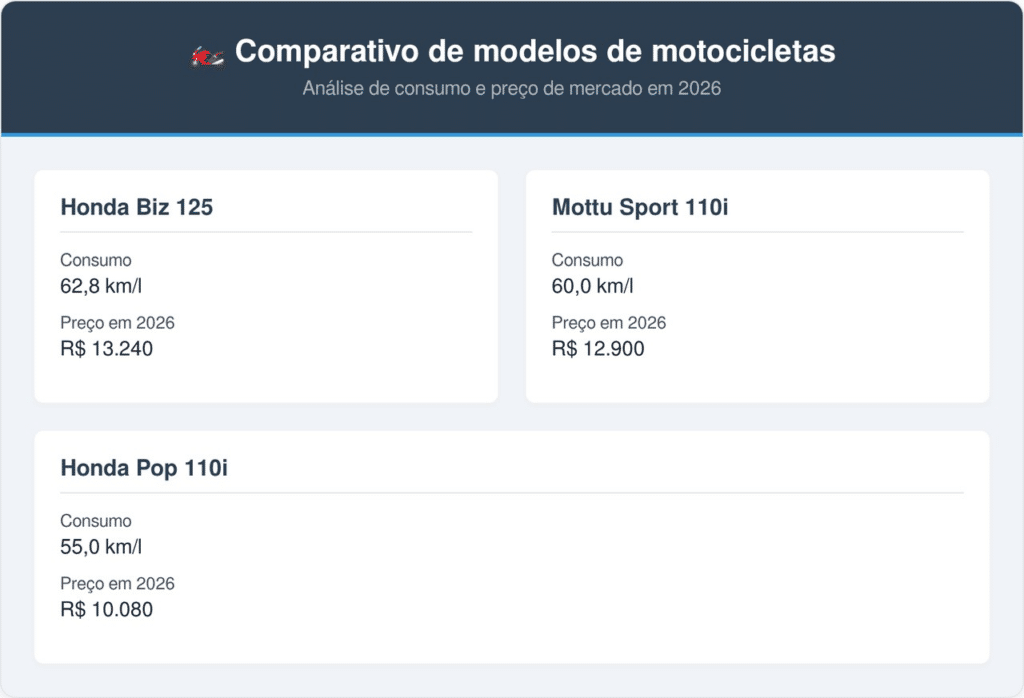Select the Honda Biz 125 heading
Viewport: 1024px width, 698px height.
tap(136, 207)
